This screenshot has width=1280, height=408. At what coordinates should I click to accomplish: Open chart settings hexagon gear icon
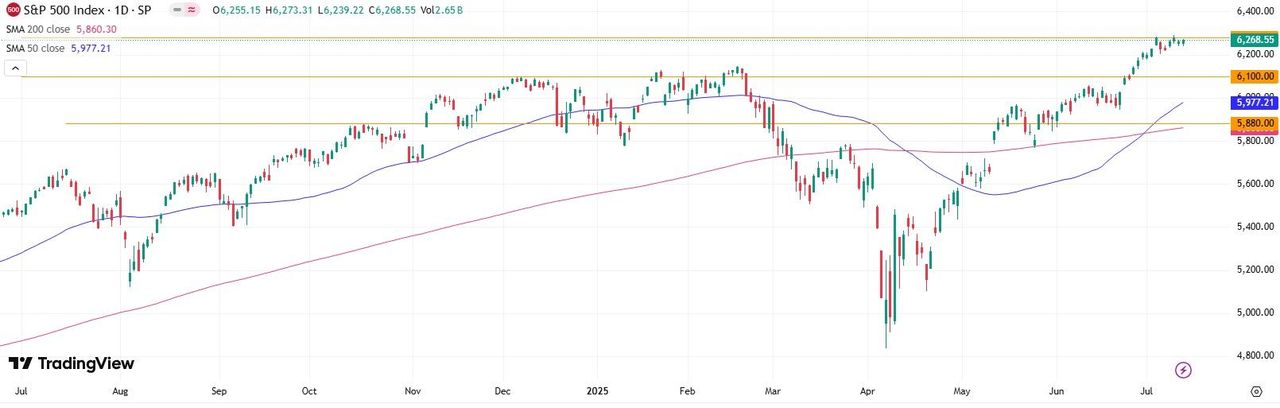[x=1255, y=391]
